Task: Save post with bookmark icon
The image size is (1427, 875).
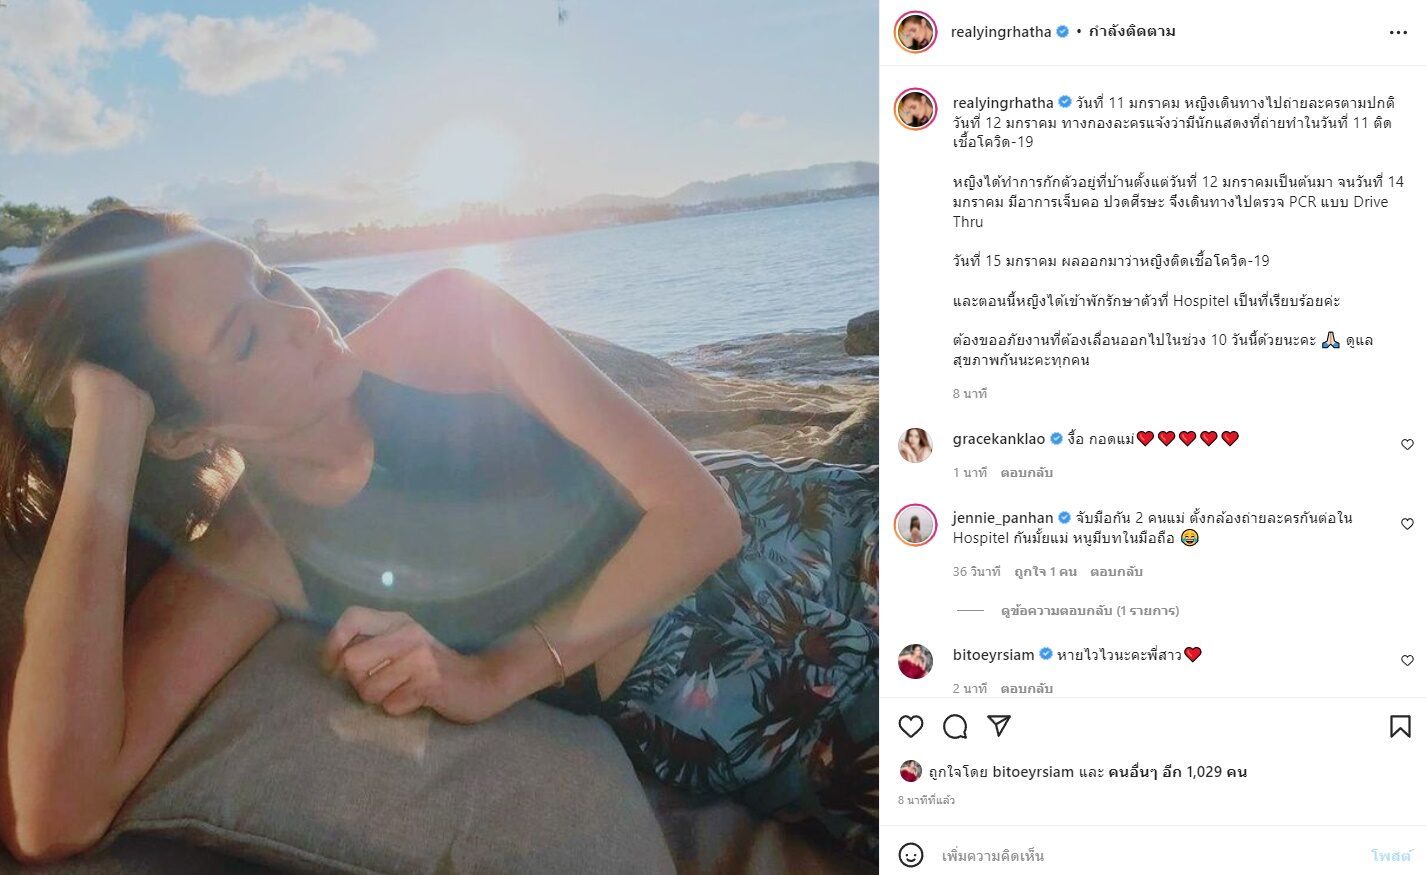Action: [1400, 726]
